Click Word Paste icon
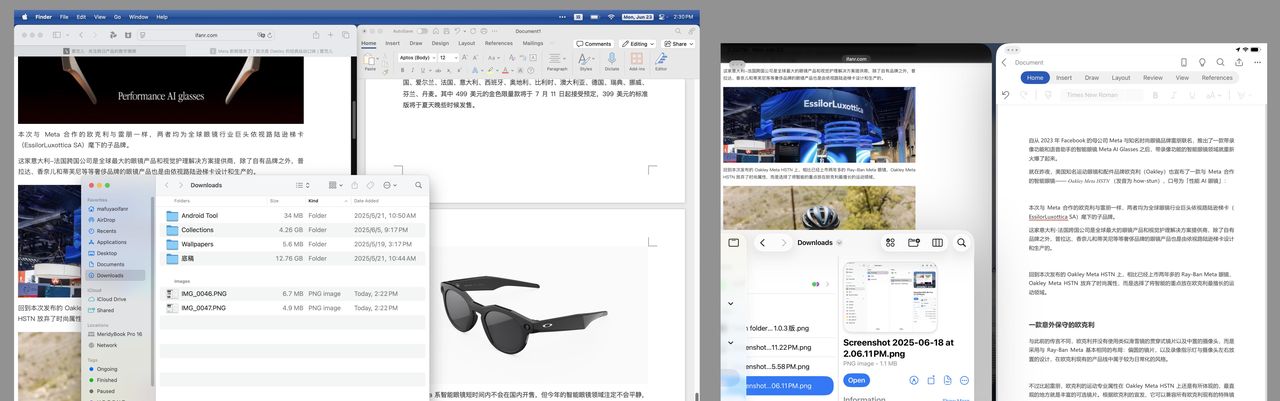 [370, 59]
